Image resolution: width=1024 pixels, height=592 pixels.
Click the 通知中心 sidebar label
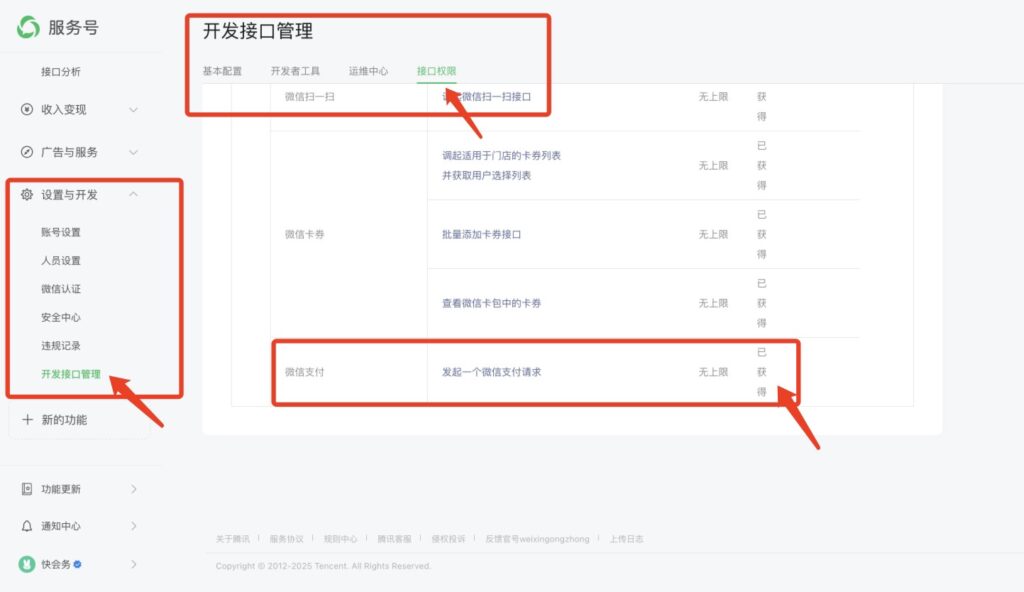61,526
